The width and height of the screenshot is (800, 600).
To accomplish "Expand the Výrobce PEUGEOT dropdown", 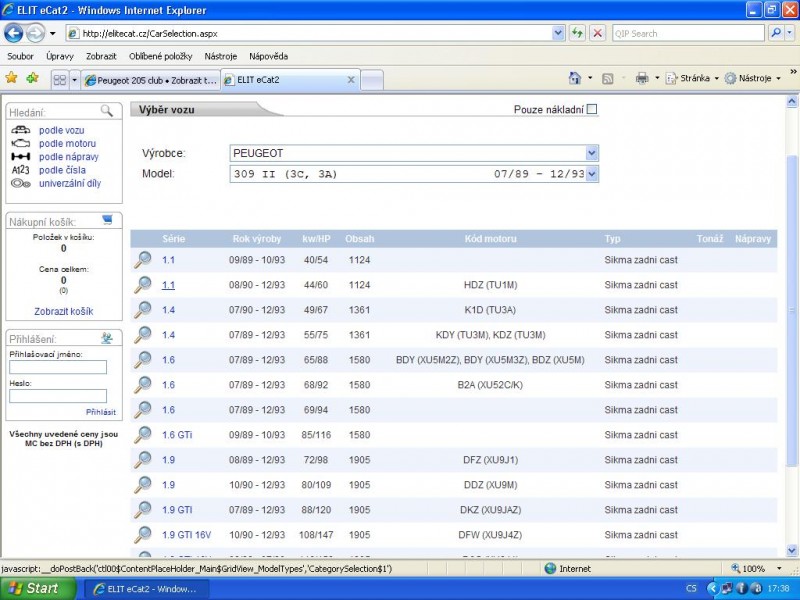I will [592, 153].
